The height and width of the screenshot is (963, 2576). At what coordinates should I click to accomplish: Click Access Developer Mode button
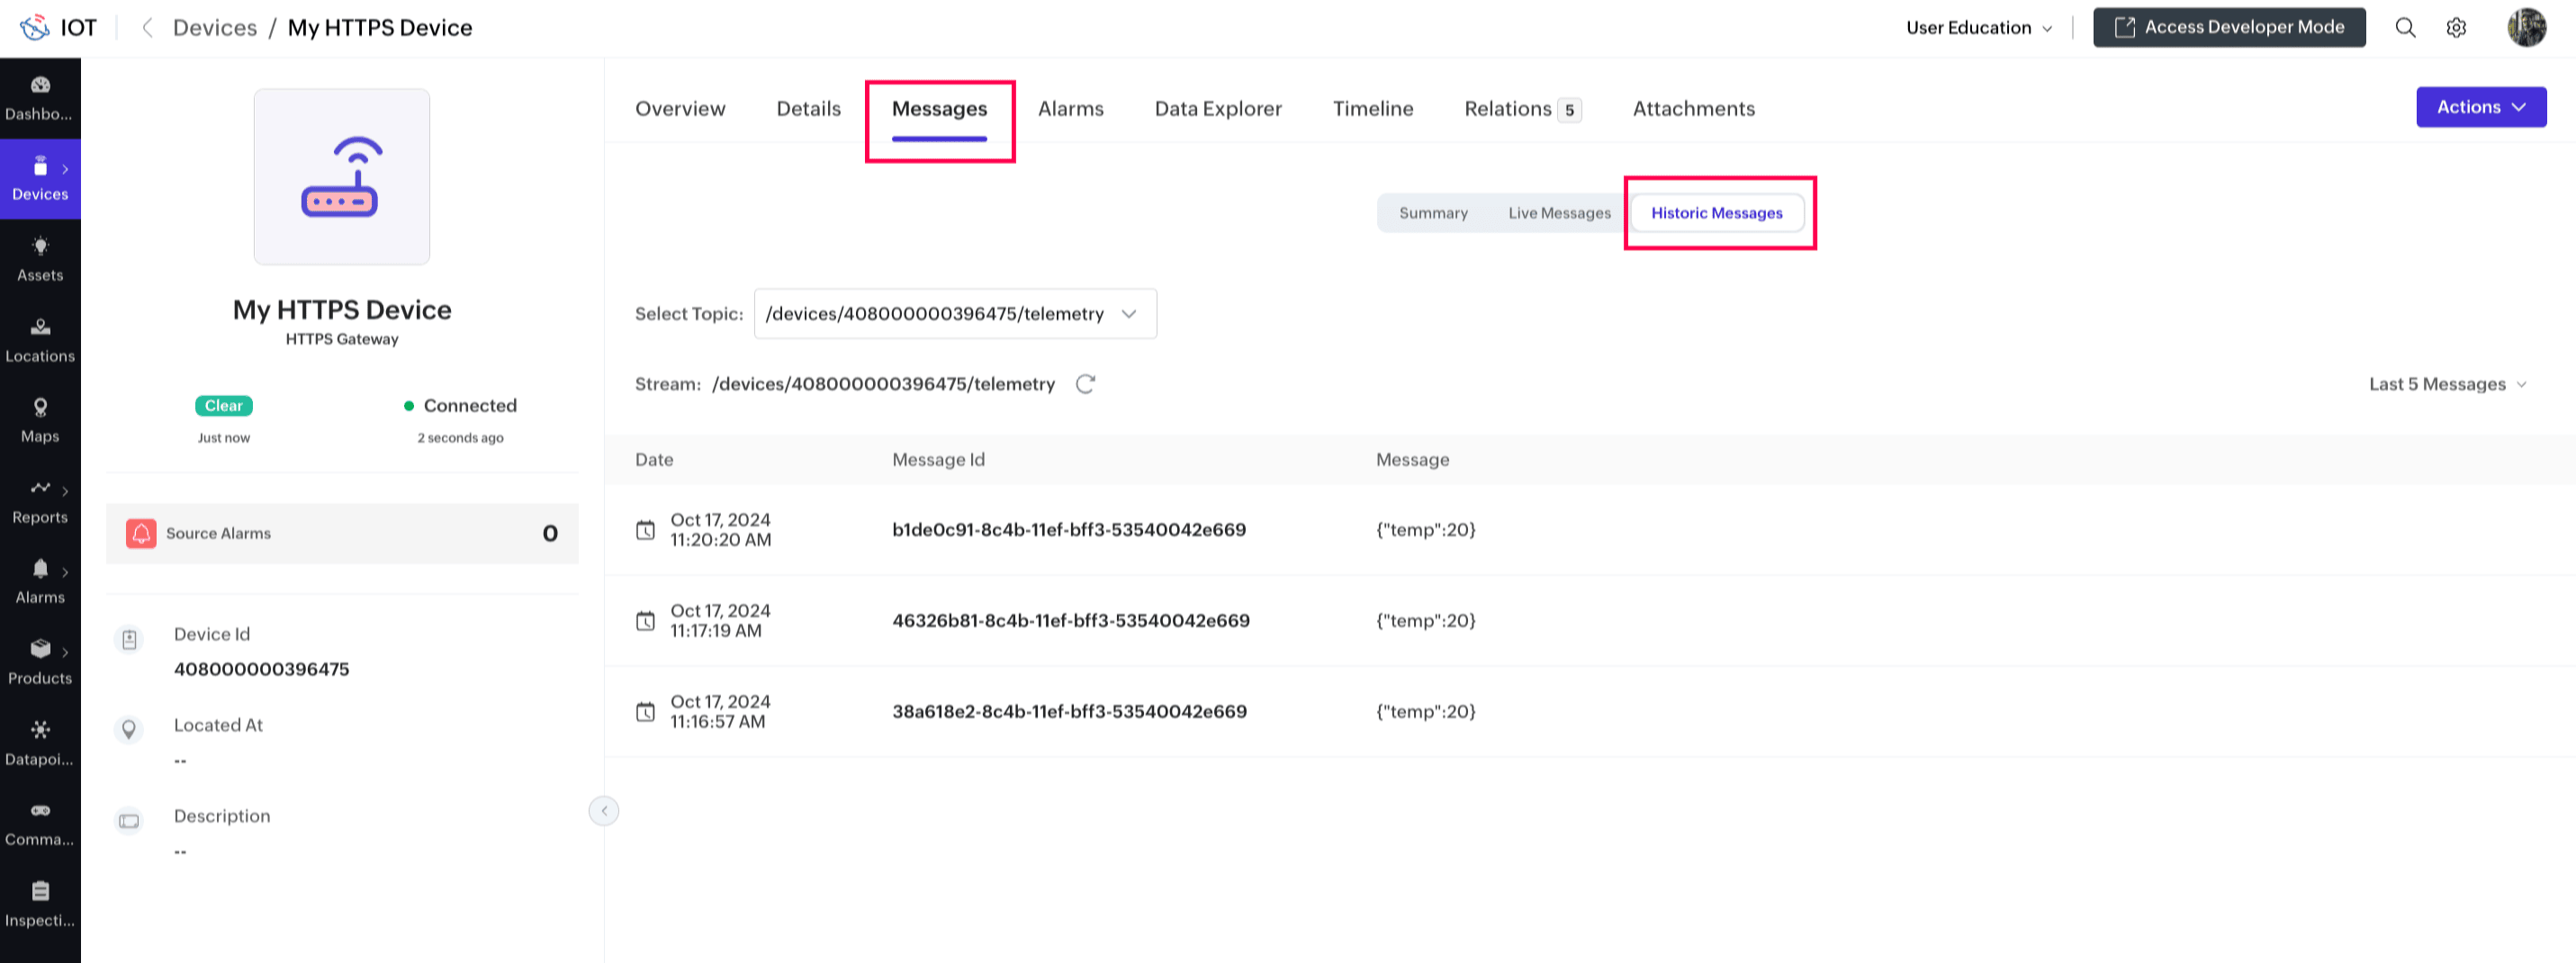(2229, 27)
